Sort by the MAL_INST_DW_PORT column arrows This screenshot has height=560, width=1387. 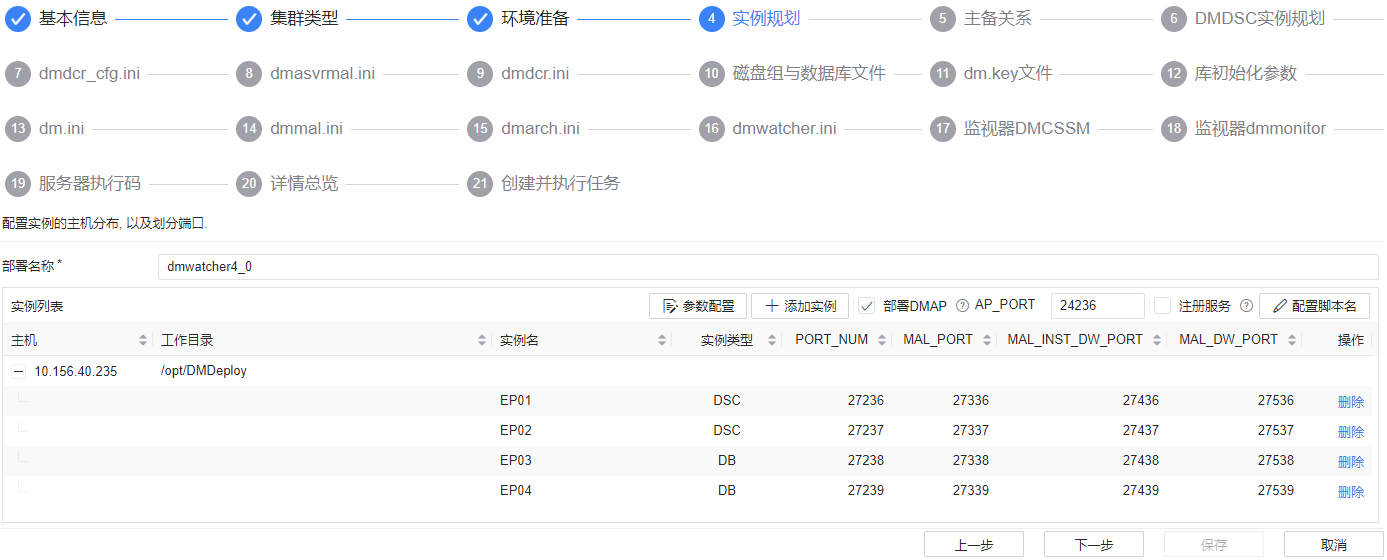tap(1157, 341)
